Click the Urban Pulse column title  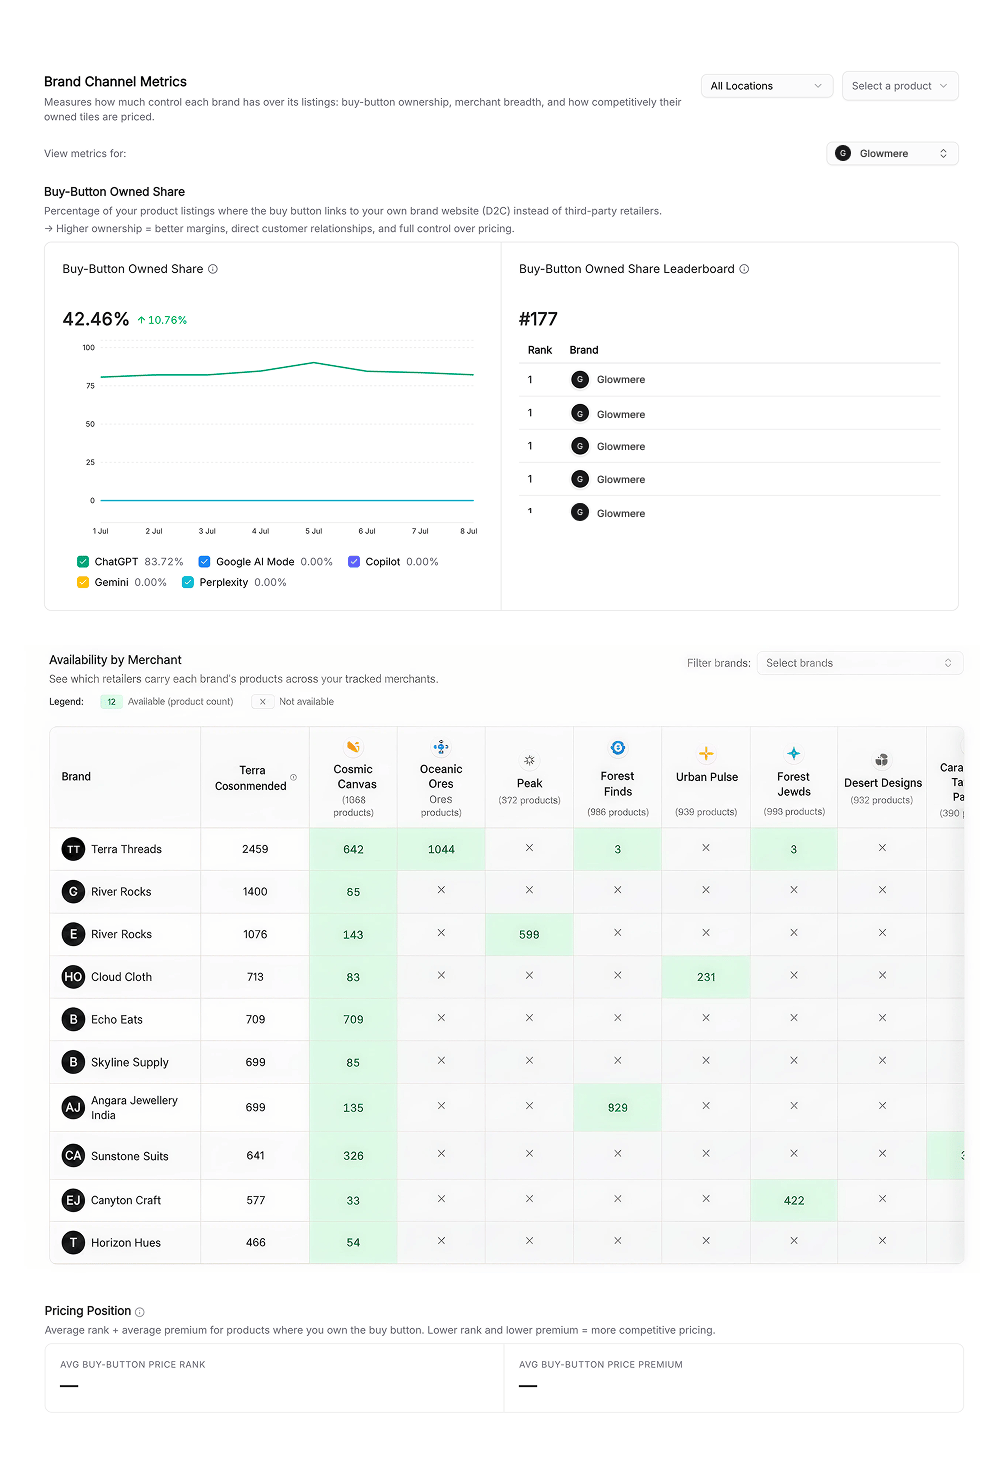[707, 777]
